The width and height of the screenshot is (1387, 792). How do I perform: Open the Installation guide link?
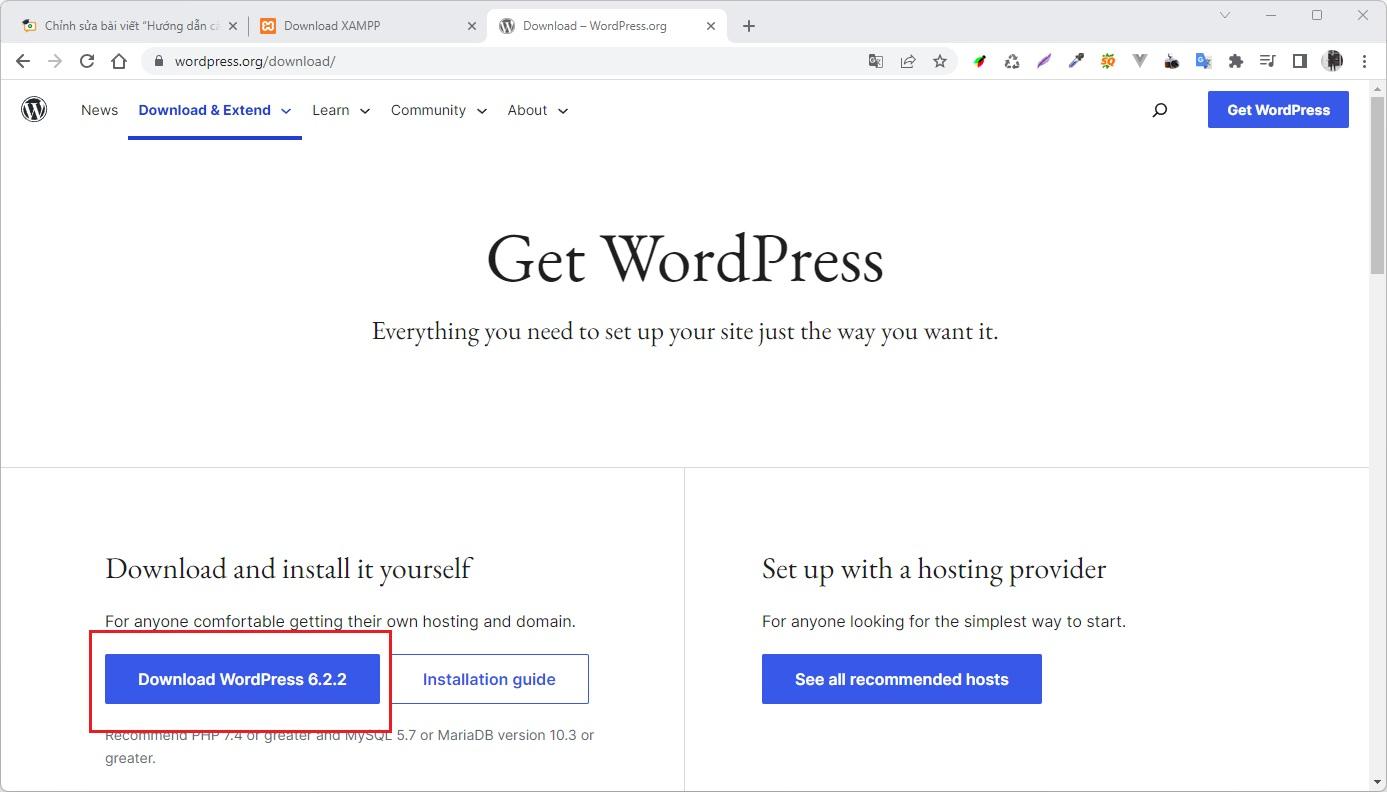(489, 679)
